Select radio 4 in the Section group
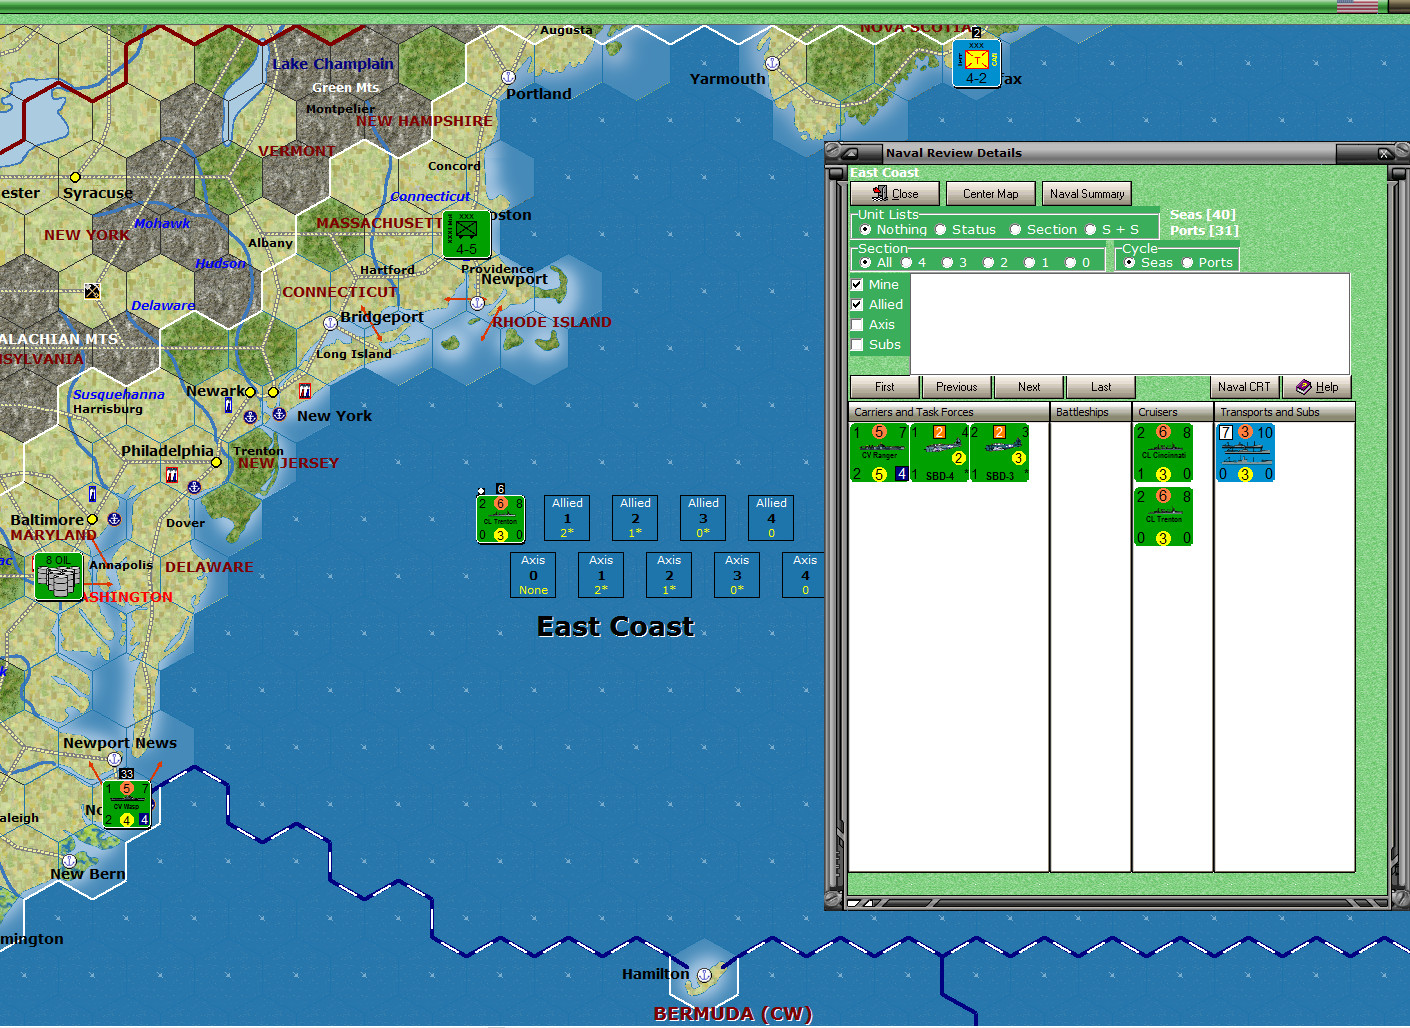The image size is (1410, 1028). click(x=907, y=263)
